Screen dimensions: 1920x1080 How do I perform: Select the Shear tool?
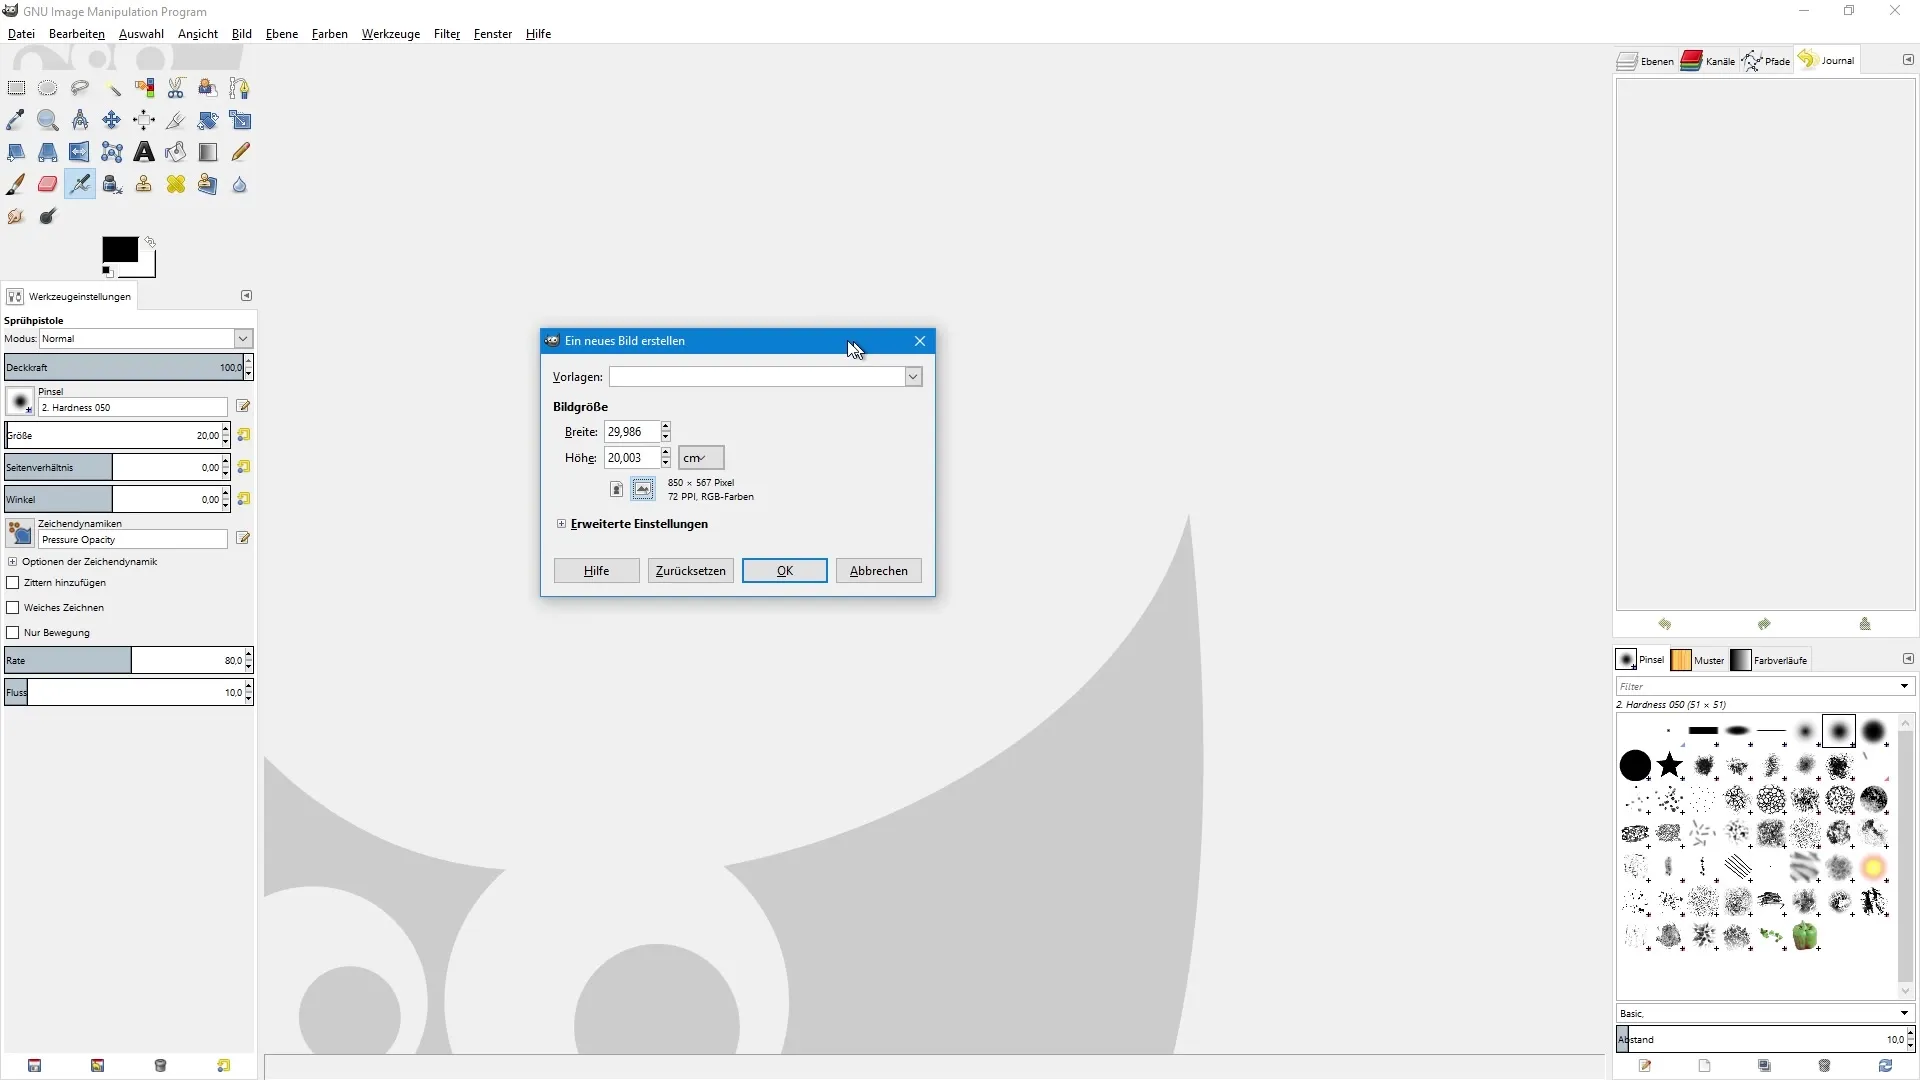click(16, 152)
